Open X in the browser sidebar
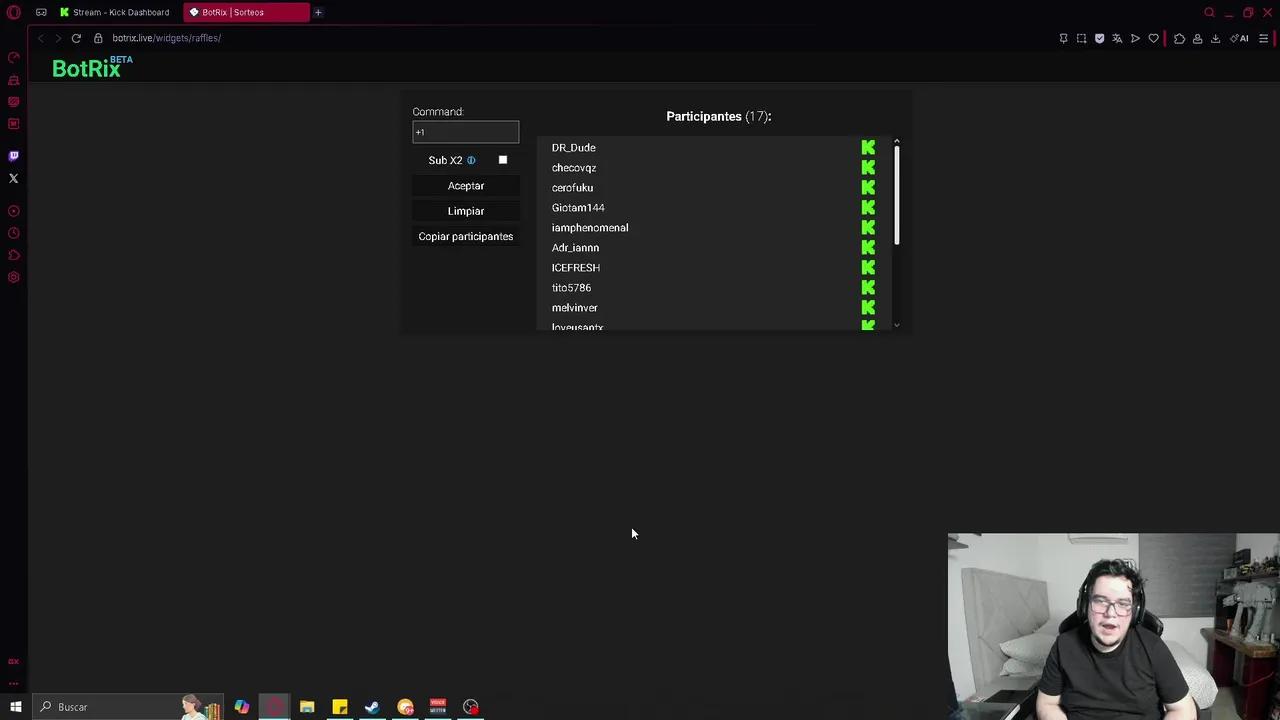The image size is (1280, 720). point(14,178)
